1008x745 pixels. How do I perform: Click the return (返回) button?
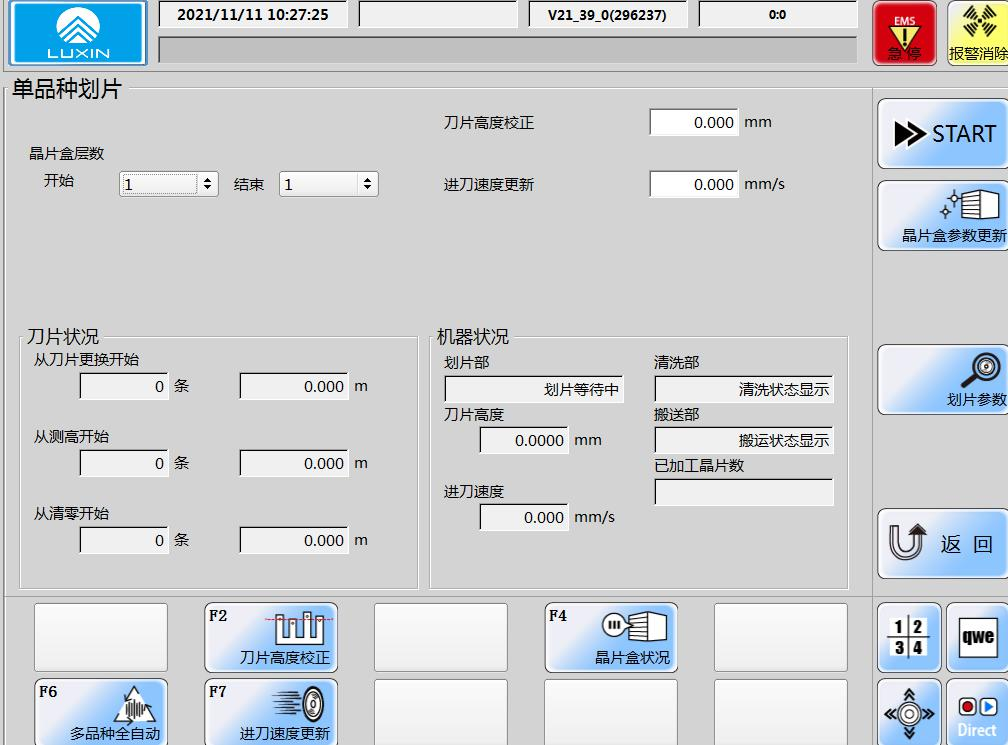941,544
